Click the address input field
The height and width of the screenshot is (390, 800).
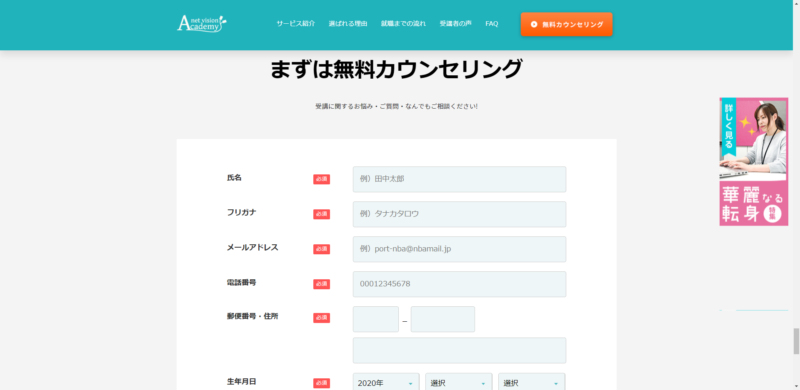tap(459, 350)
